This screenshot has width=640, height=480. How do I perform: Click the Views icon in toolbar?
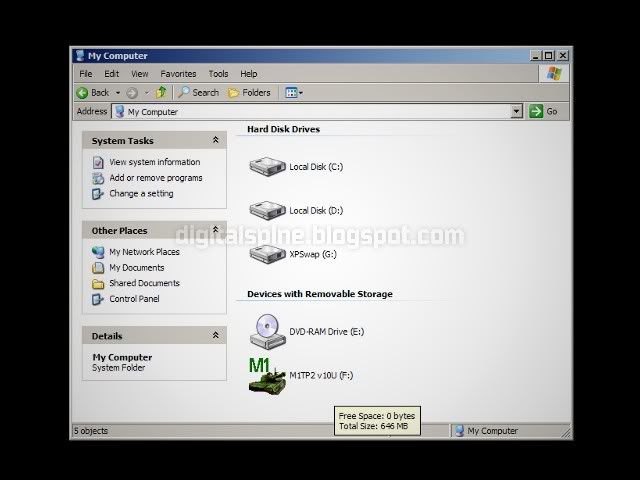tap(291, 93)
